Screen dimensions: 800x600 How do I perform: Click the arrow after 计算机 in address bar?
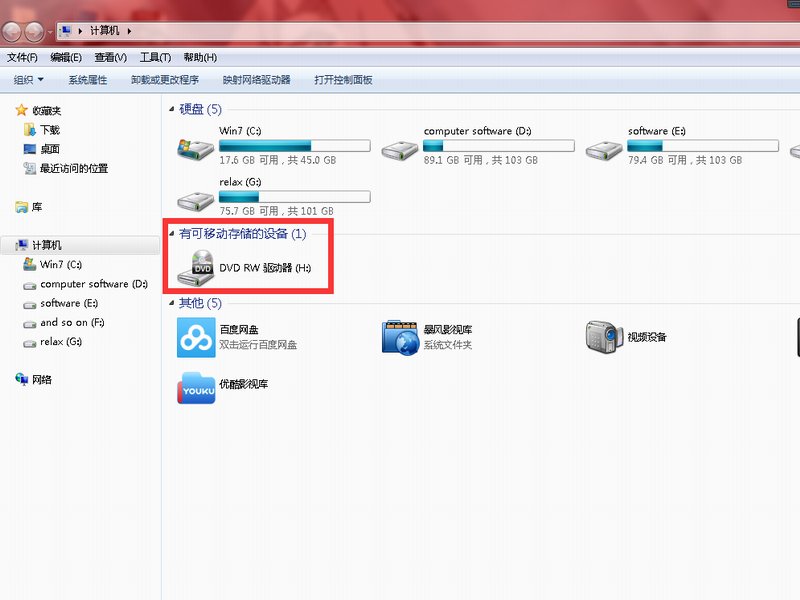tap(129, 31)
